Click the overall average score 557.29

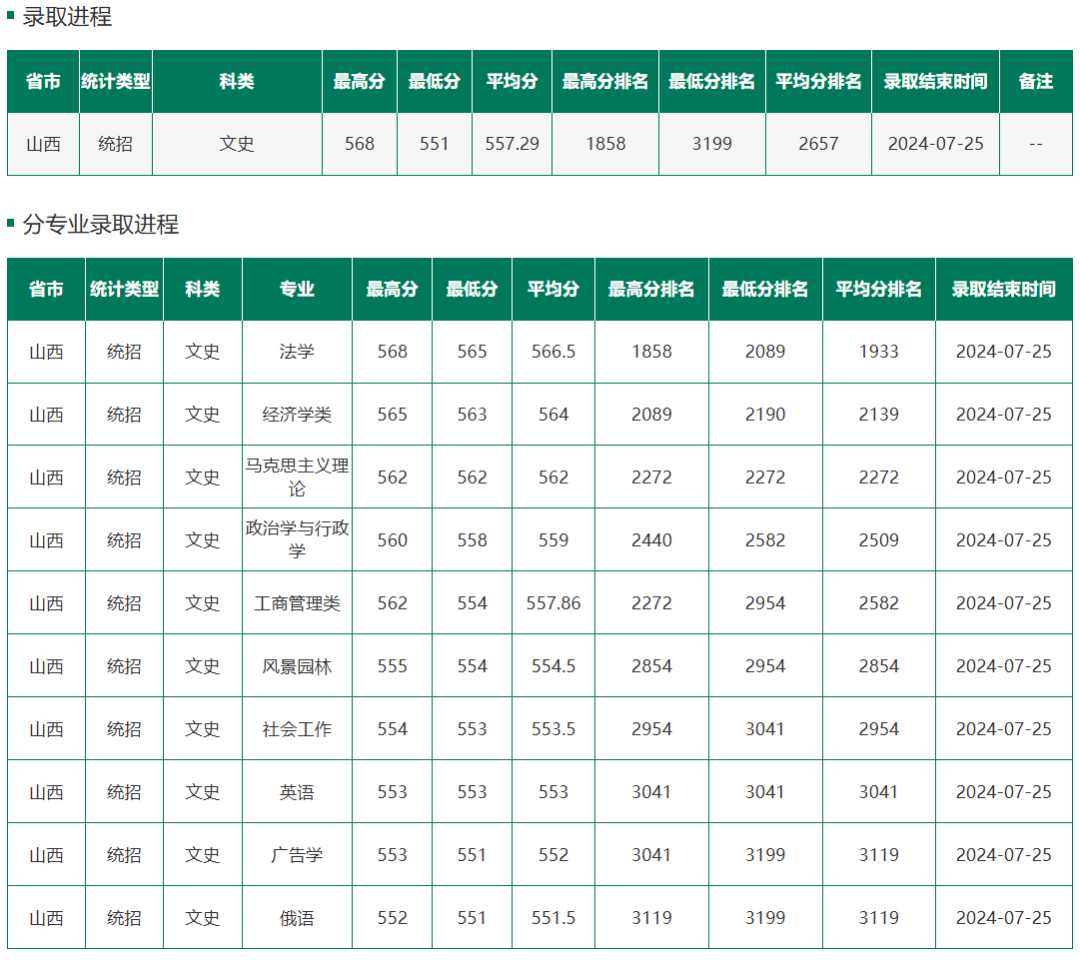pyautogui.click(x=512, y=144)
